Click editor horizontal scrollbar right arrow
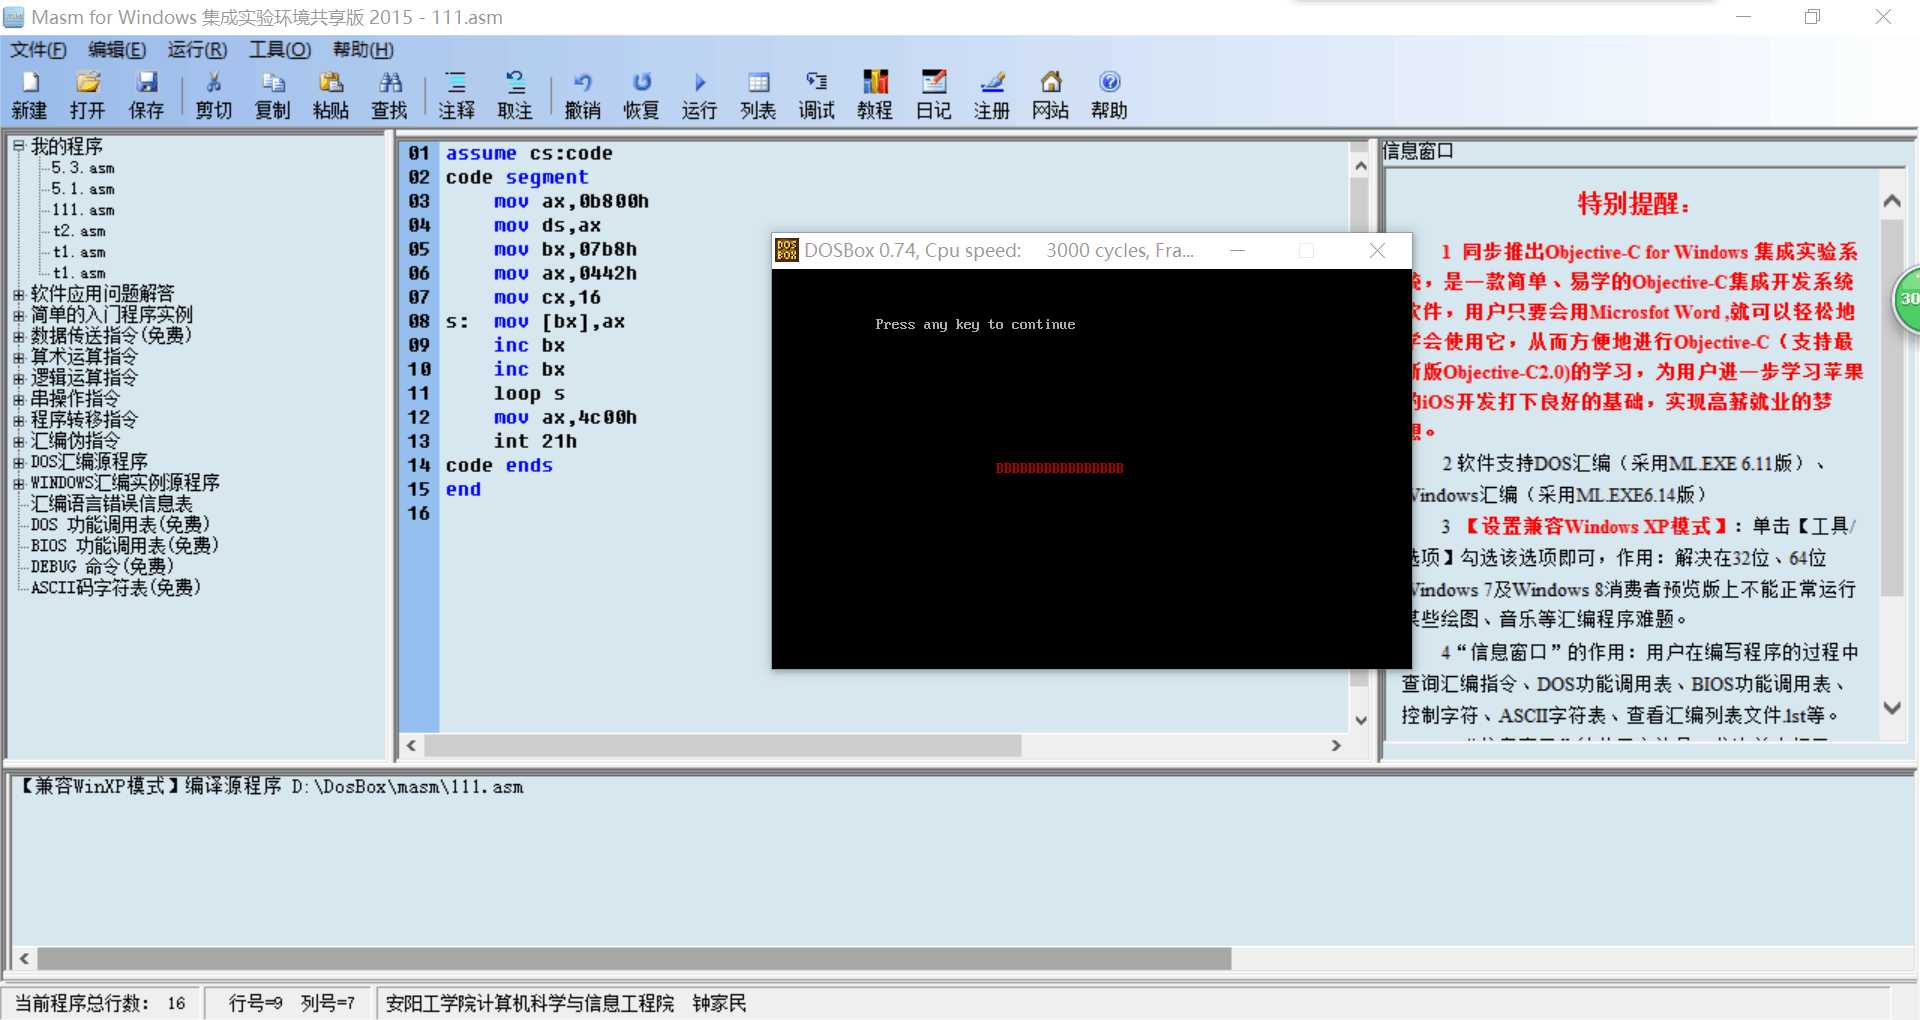1920x1020 pixels. coord(1336,746)
